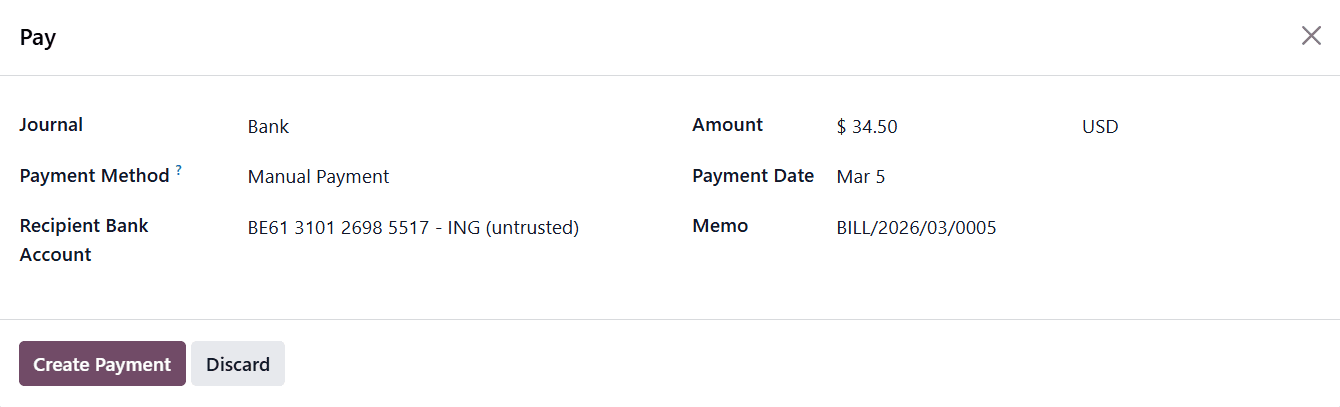Screen dimensions: 1340x407
Task: Discard the payment
Action: click(238, 364)
